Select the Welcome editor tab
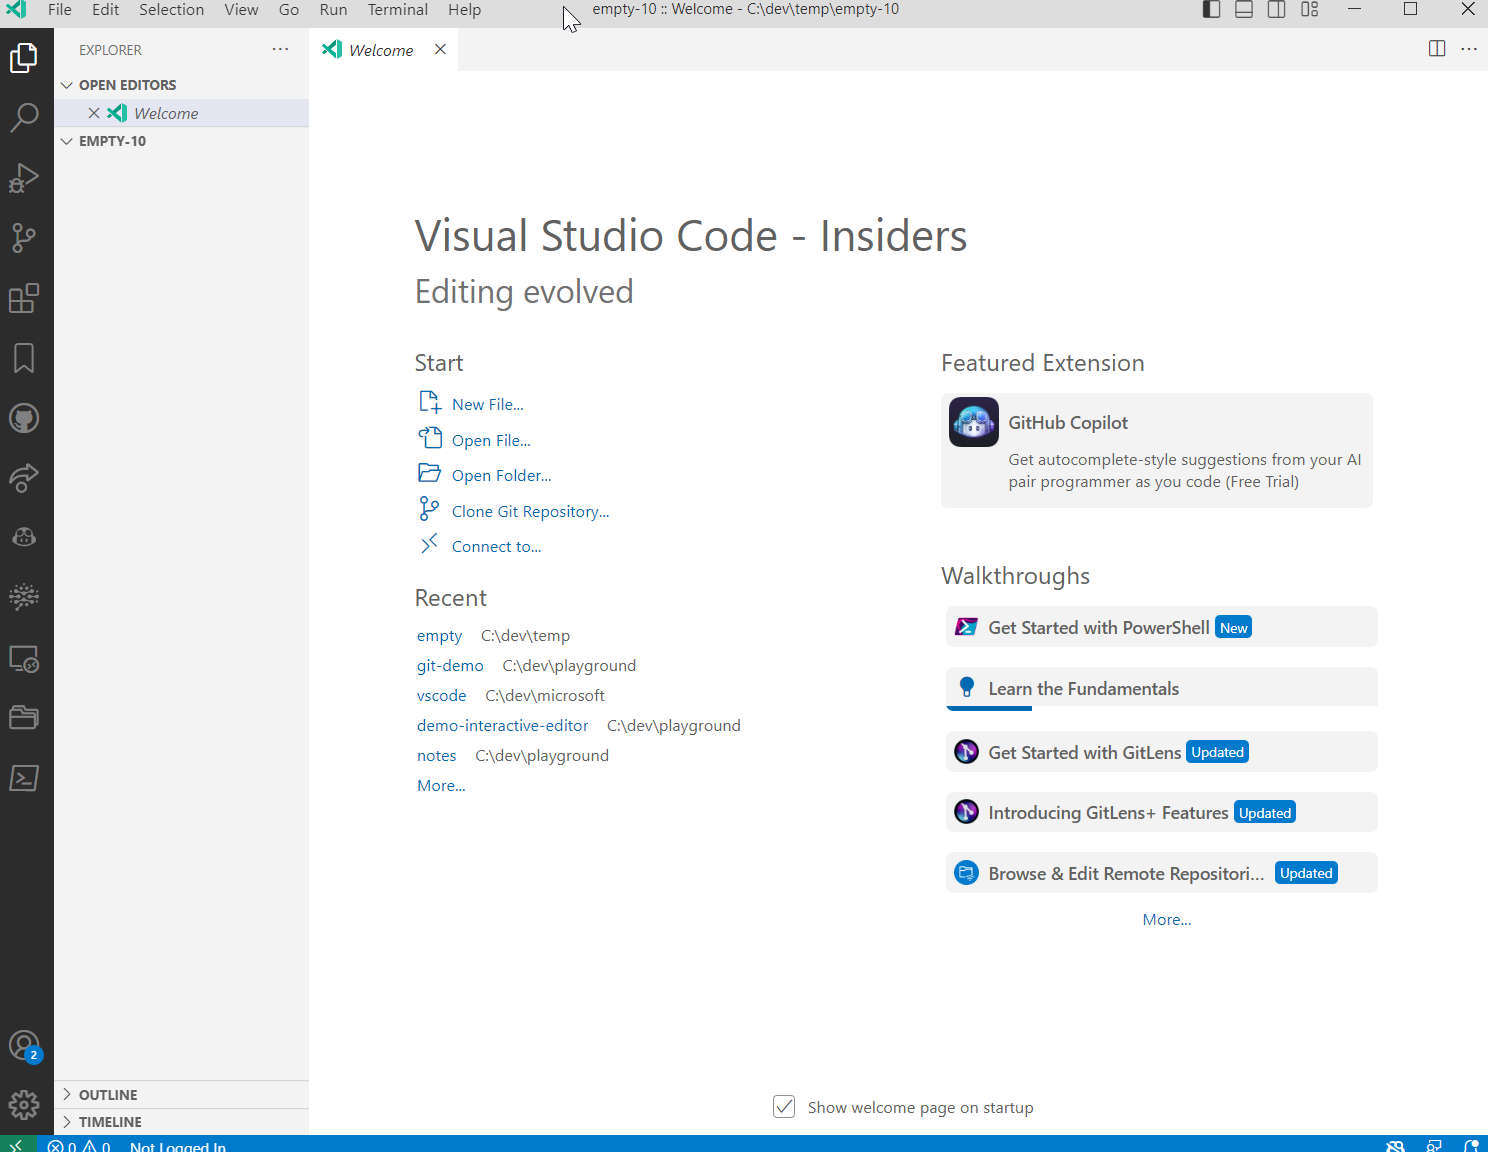Viewport: 1488px width, 1152px height. tap(381, 49)
